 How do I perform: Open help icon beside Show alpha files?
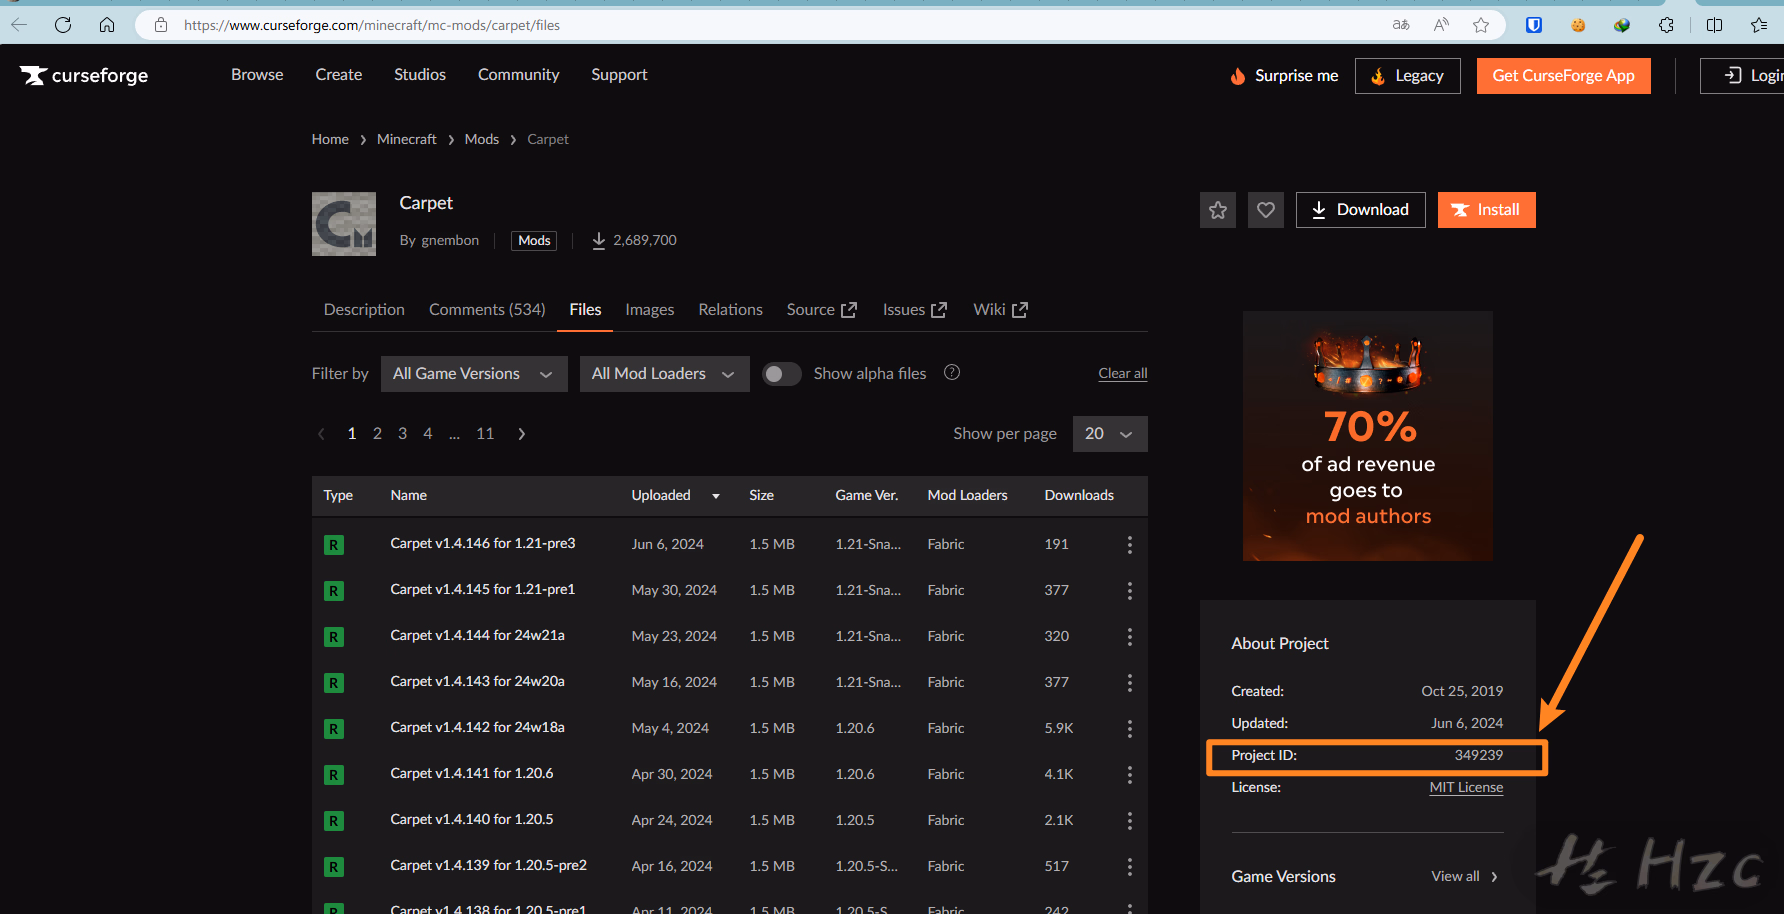click(952, 372)
